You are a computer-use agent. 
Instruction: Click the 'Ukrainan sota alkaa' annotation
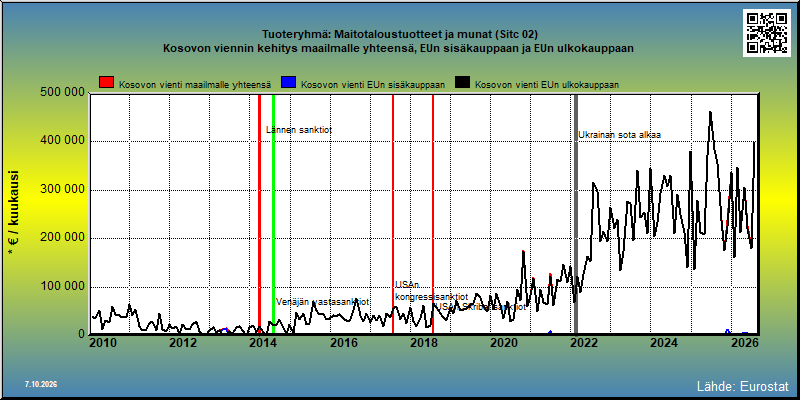tap(619, 135)
